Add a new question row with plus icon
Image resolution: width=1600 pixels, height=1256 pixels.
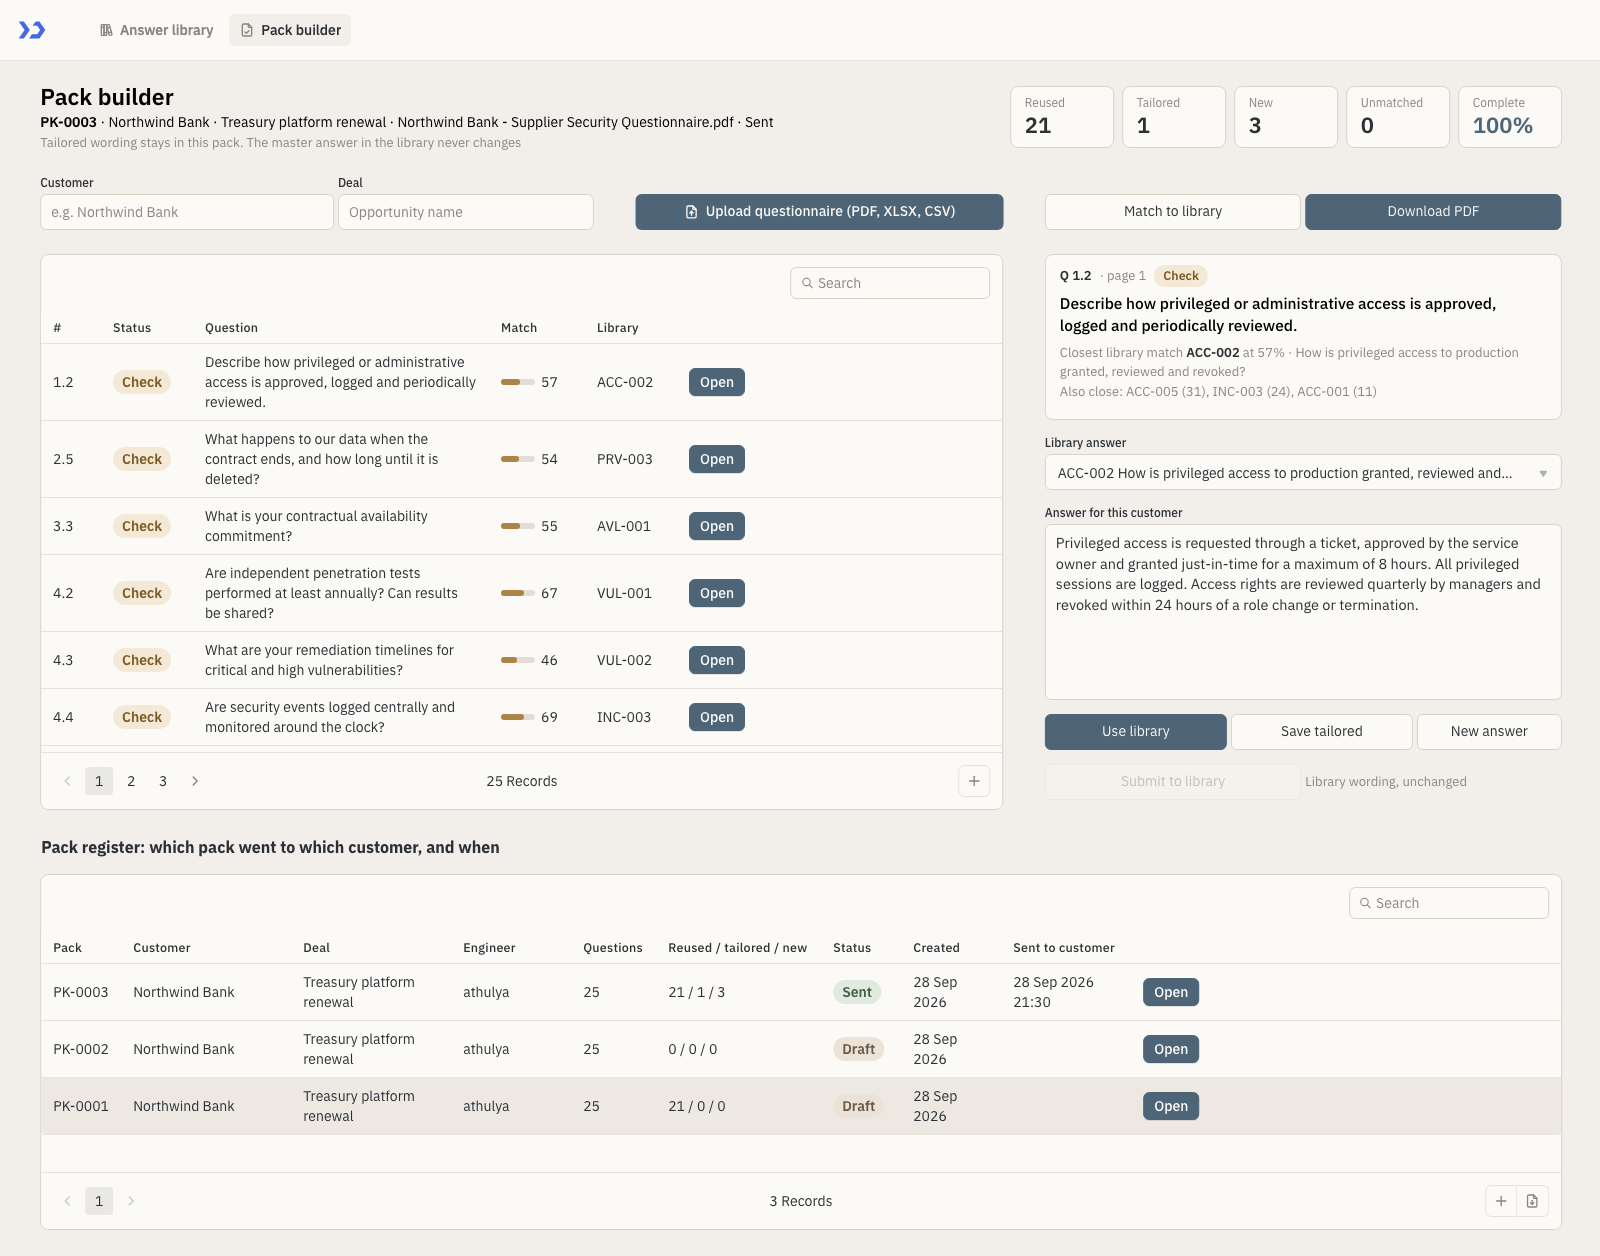click(x=974, y=781)
